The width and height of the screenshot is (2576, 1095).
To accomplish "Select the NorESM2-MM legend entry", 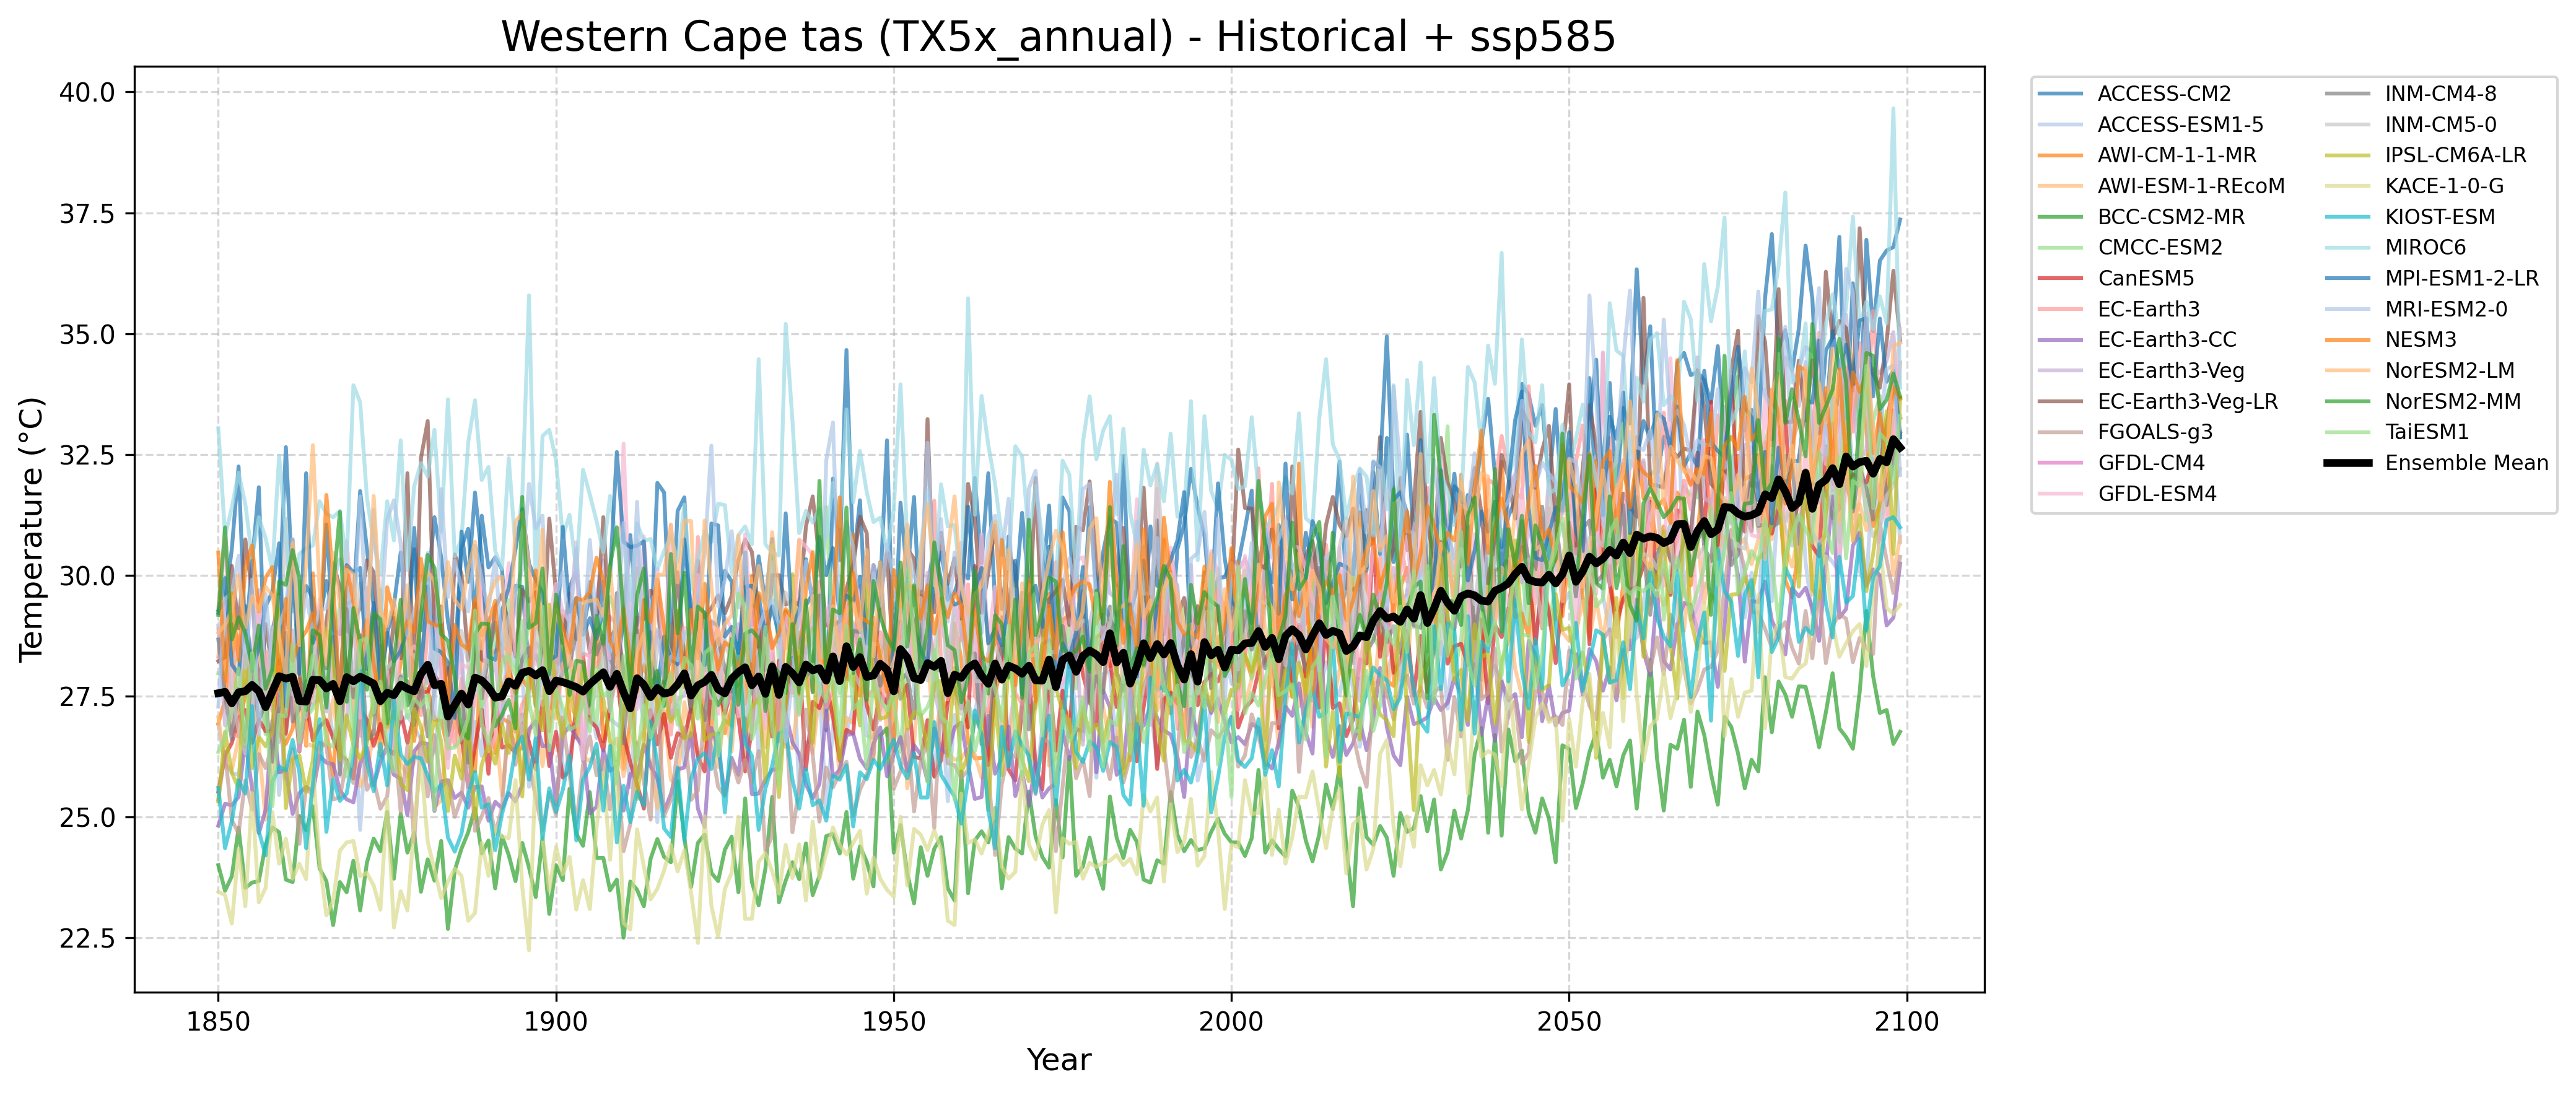I will pyautogui.click(x=2452, y=402).
